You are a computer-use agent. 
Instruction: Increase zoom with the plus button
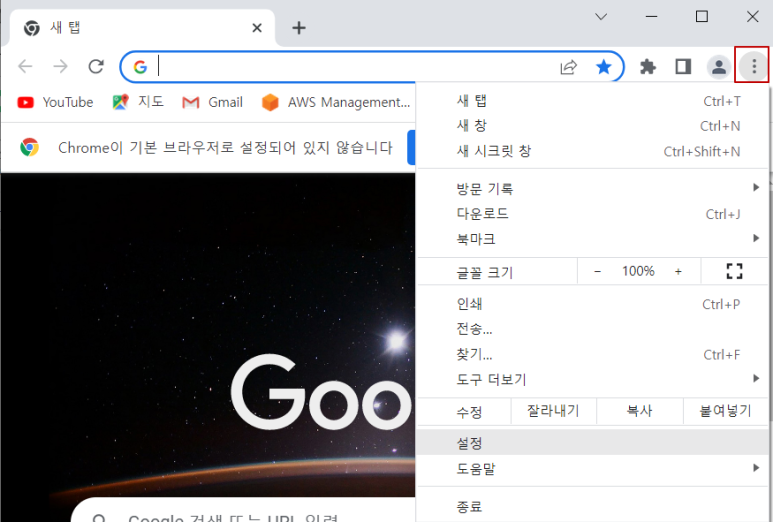(678, 272)
